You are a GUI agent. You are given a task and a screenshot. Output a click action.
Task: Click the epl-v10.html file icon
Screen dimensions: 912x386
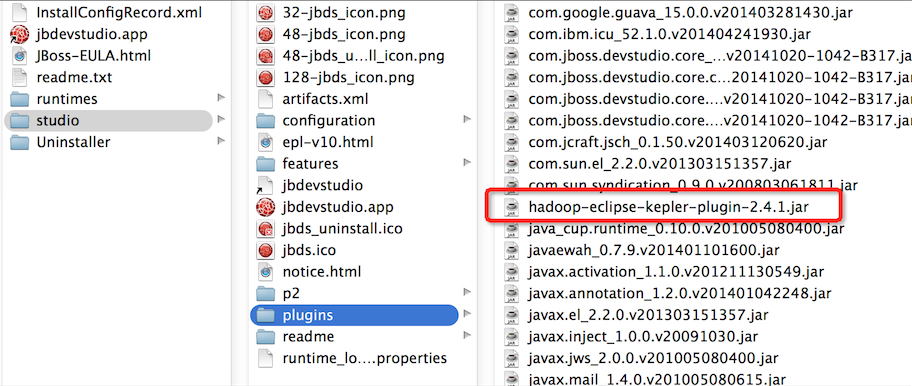coord(266,142)
